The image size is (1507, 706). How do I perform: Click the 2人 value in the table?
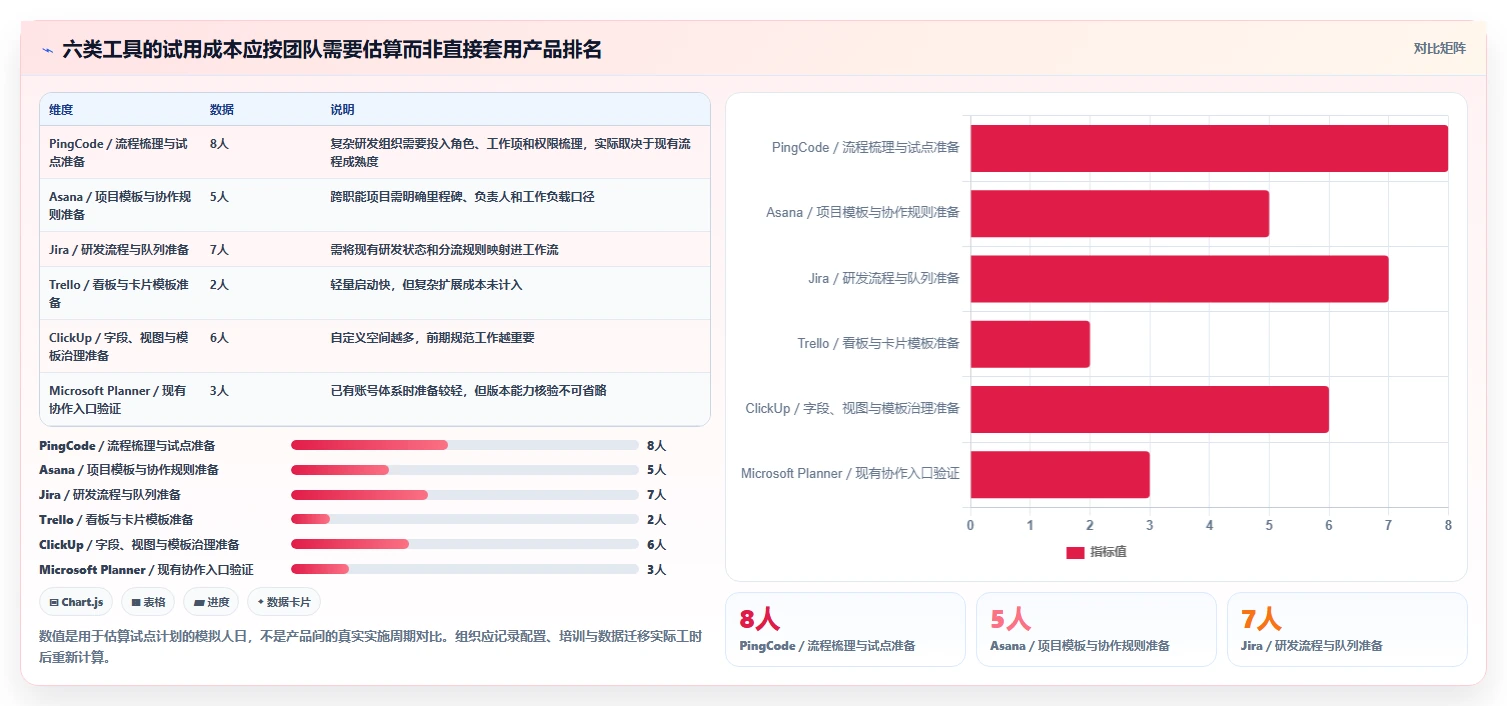pyautogui.click(x=219, y=285)
